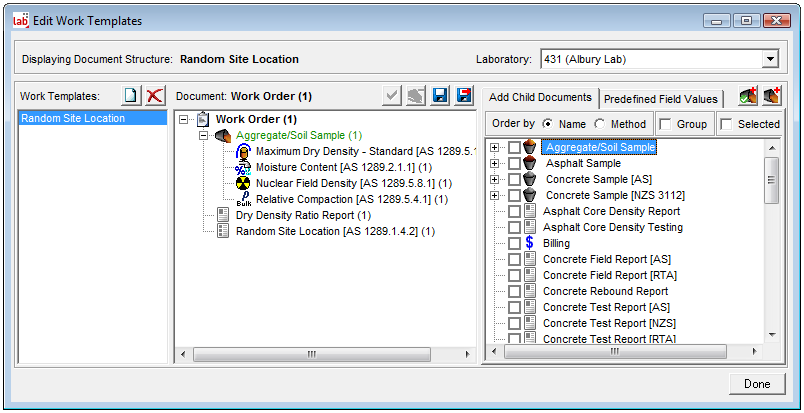Click the new work template icon
This screenshot has width=804, height=413.
coord(131,95)
